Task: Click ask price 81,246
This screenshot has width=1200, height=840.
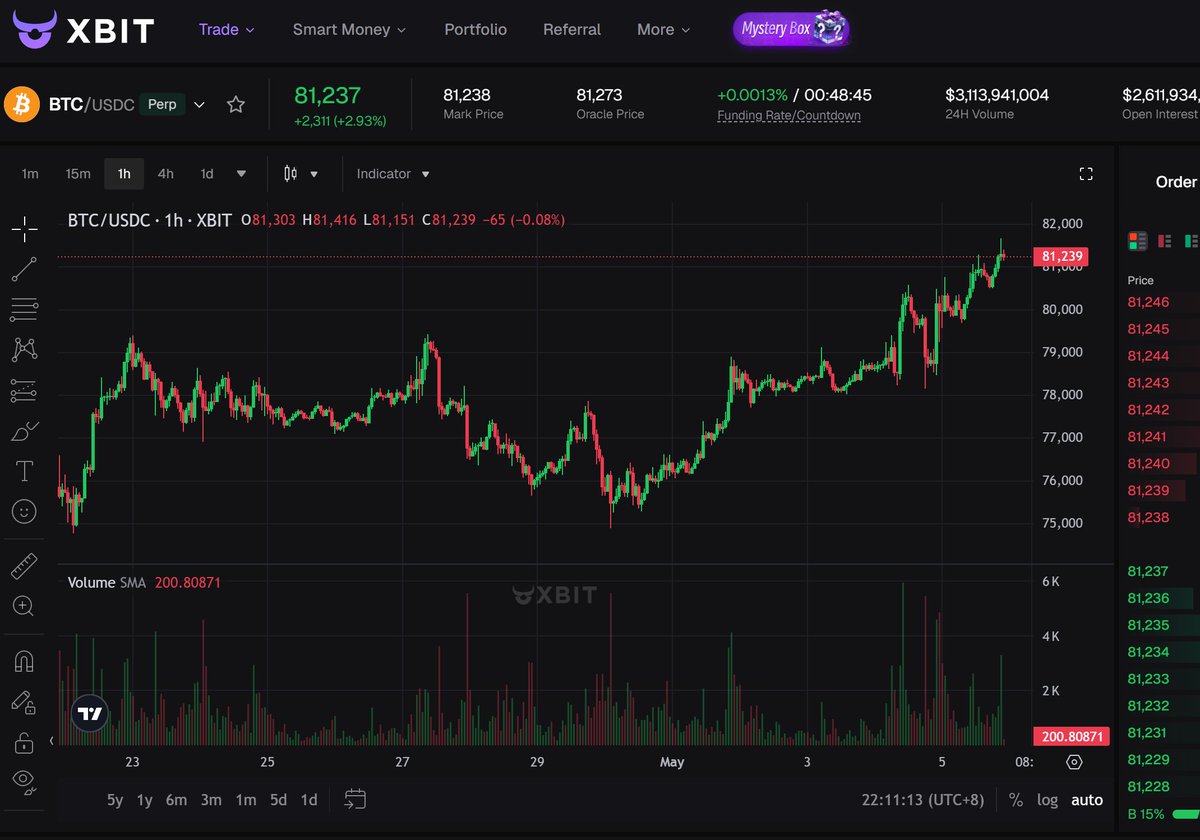Action: tap(1148, 302)
